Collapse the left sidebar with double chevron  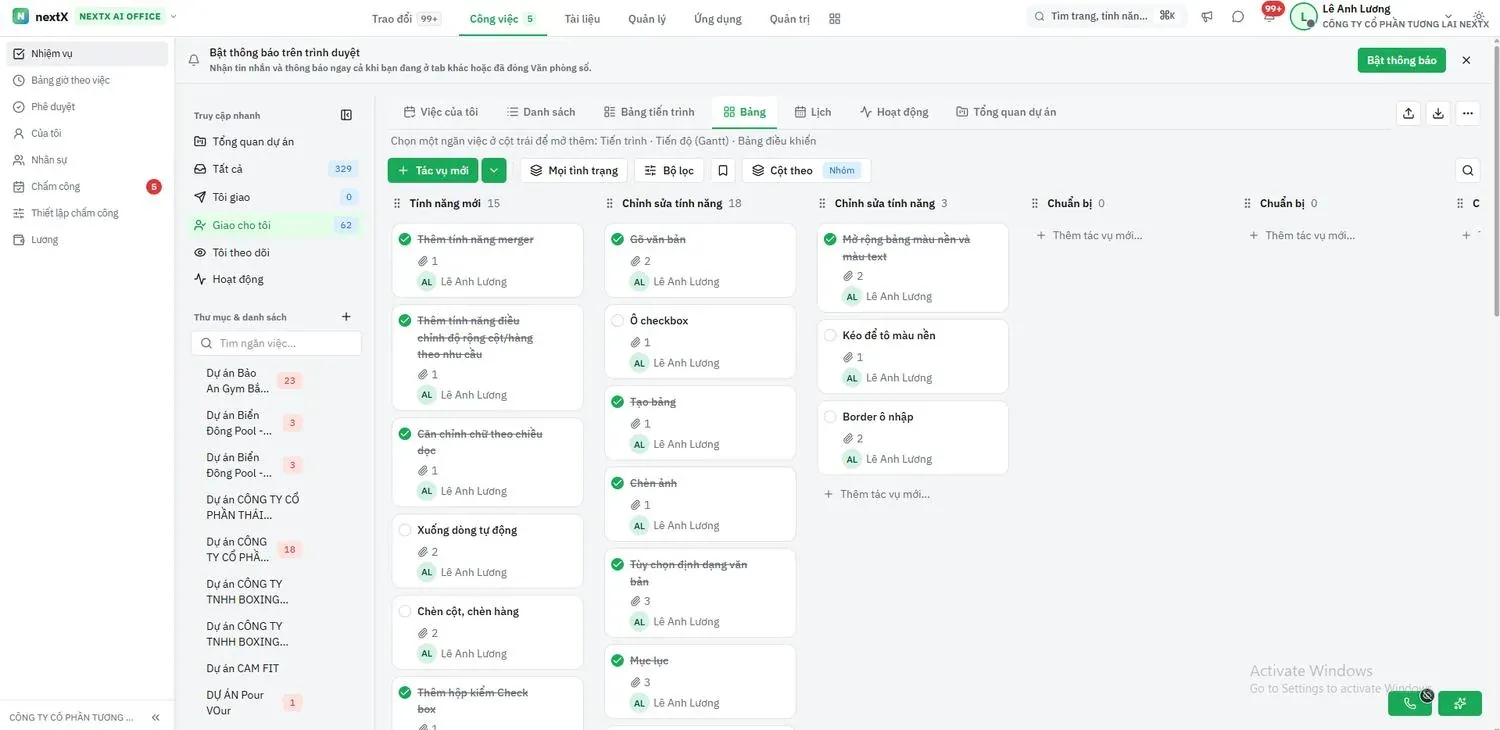coord(155,717)
